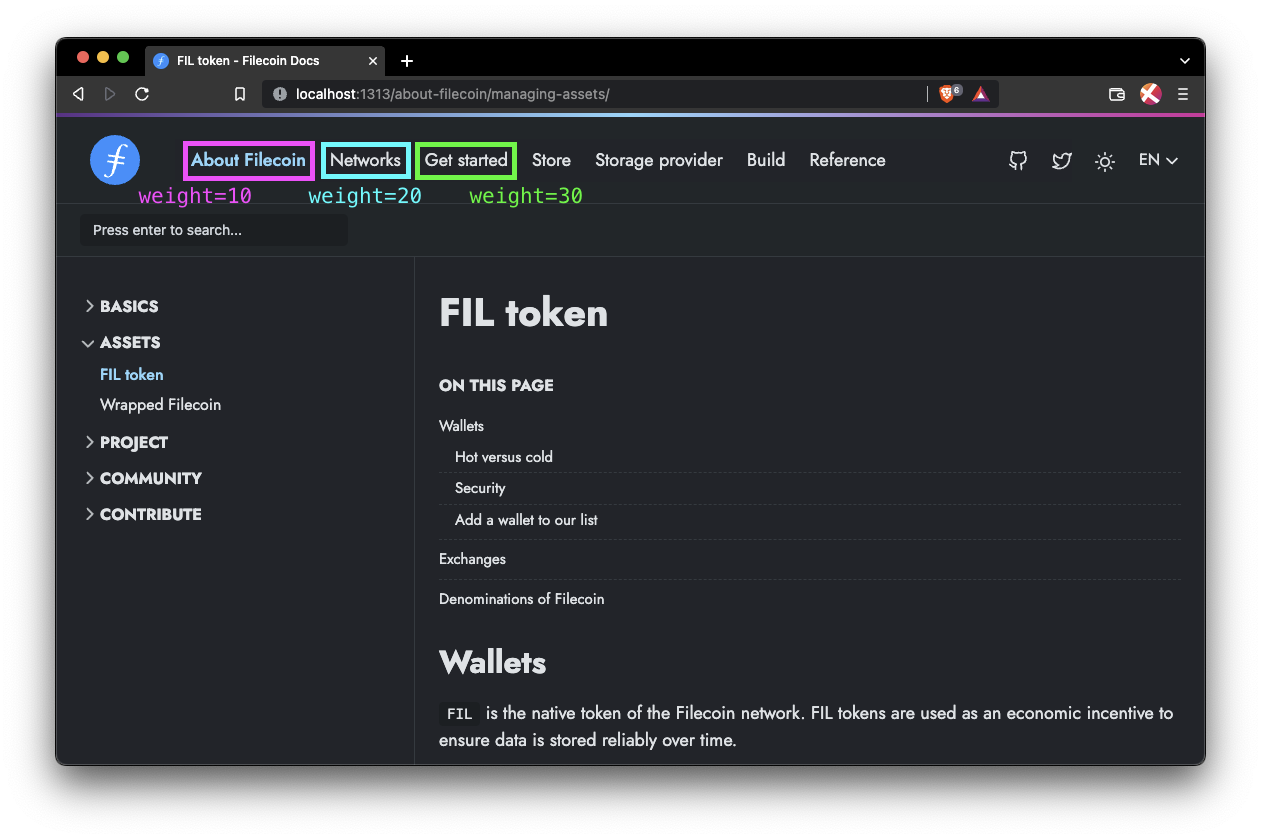Select FIL token in the sidebar
This screenshot has width=1261, height=839.
[x=132, y=374]
